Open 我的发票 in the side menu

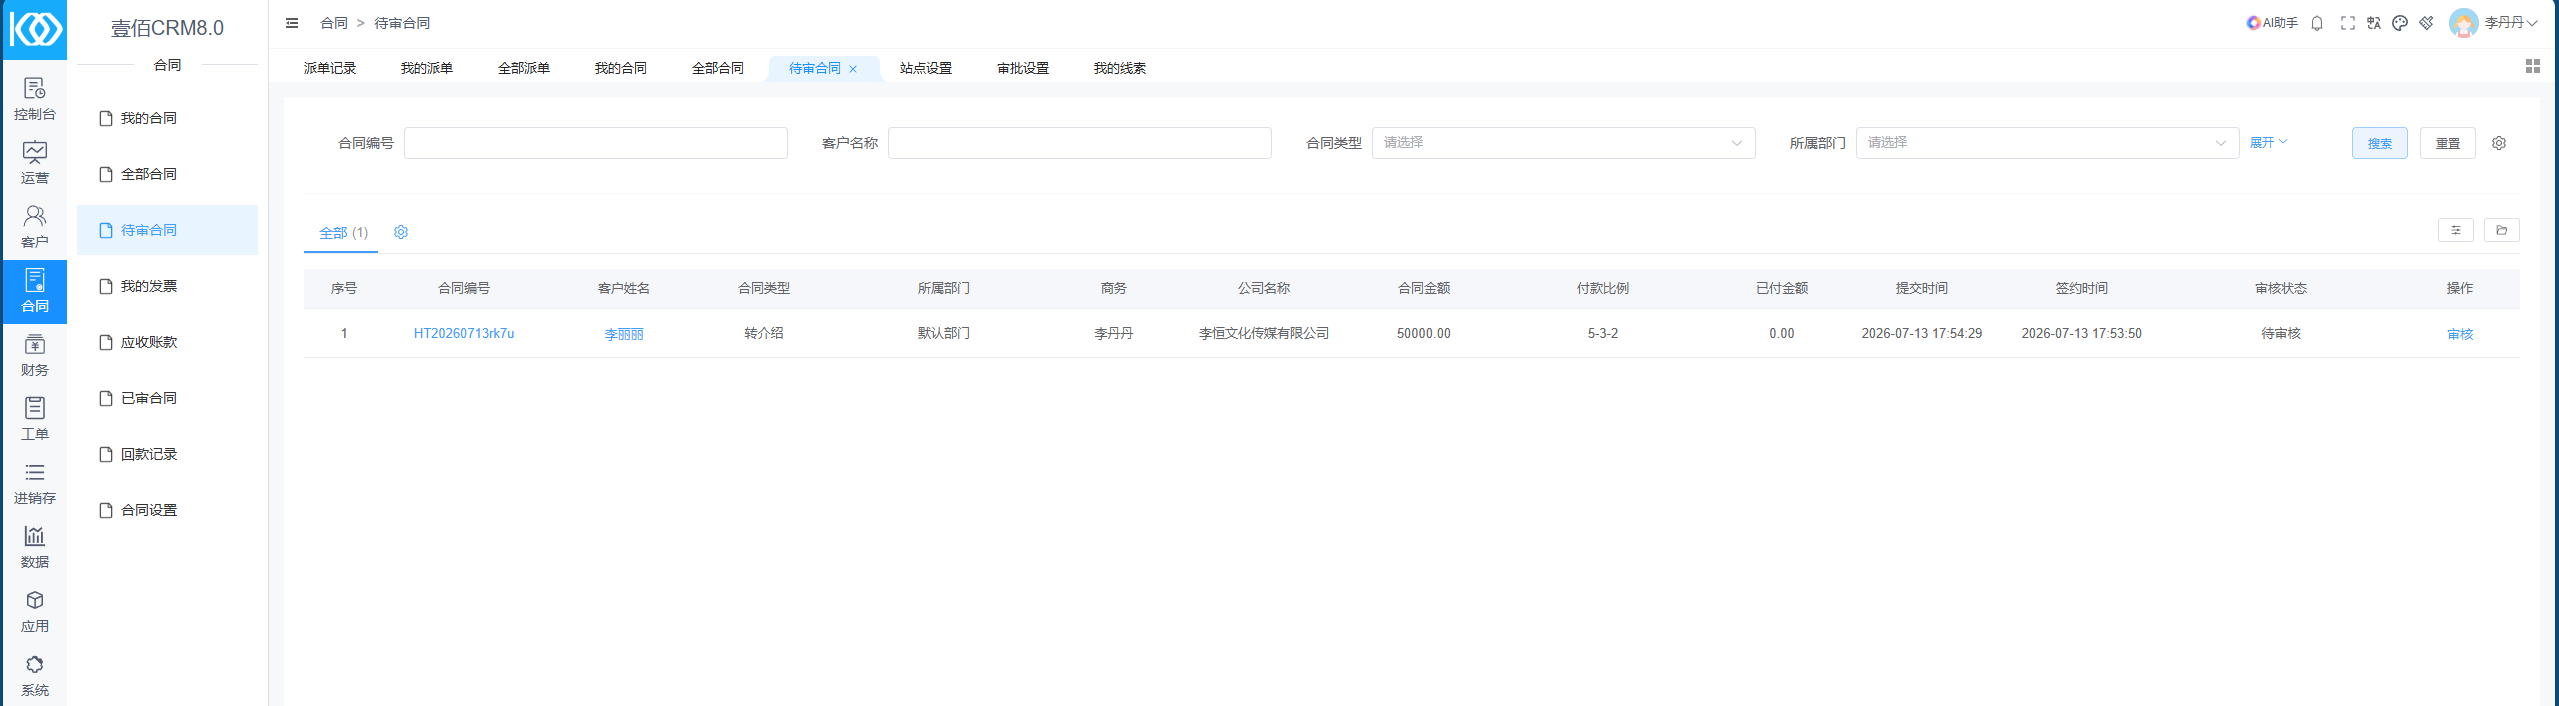pos(167,286)
